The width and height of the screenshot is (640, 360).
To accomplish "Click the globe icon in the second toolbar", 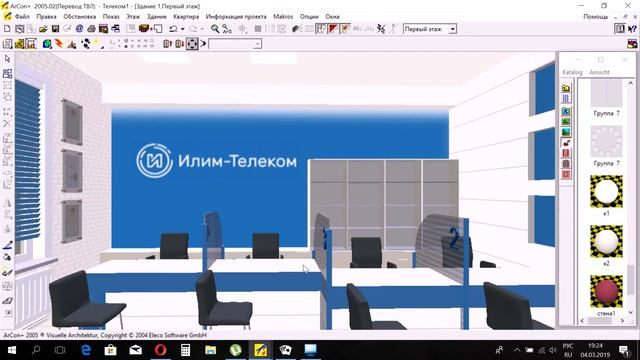I will tap(47, 44).
